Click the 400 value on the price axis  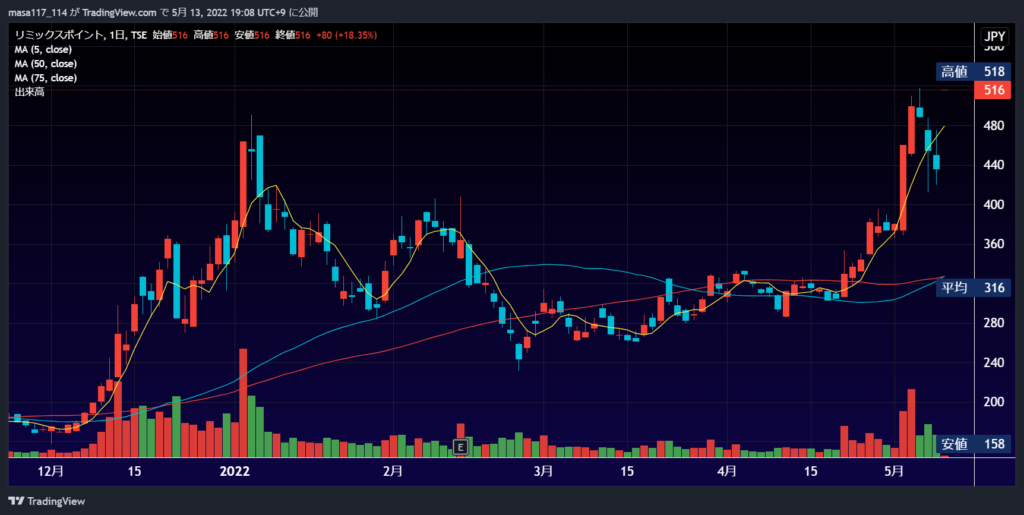pos(993,204)
